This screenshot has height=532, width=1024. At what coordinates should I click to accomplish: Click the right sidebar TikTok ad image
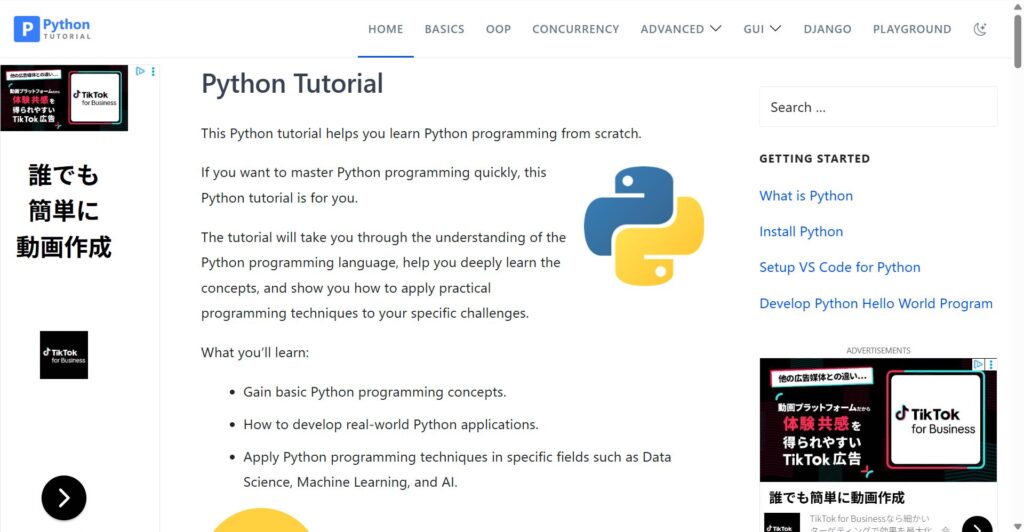pyautogui.click(x=878, y=420)
